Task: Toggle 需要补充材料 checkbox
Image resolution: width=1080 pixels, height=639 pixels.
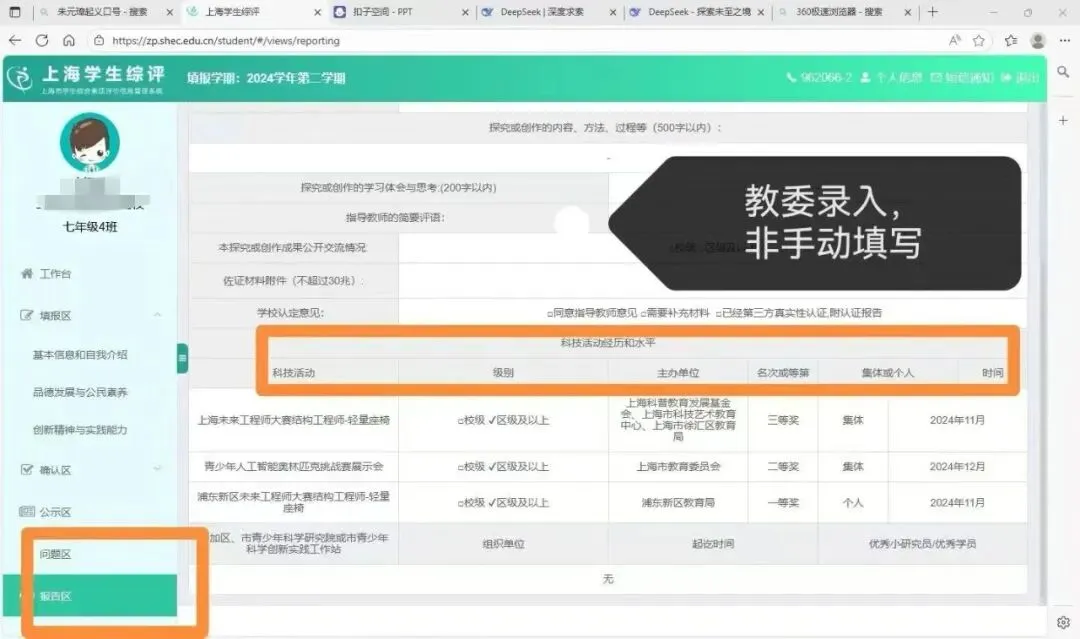Action: pyautogui.click(x=643, y=313)
